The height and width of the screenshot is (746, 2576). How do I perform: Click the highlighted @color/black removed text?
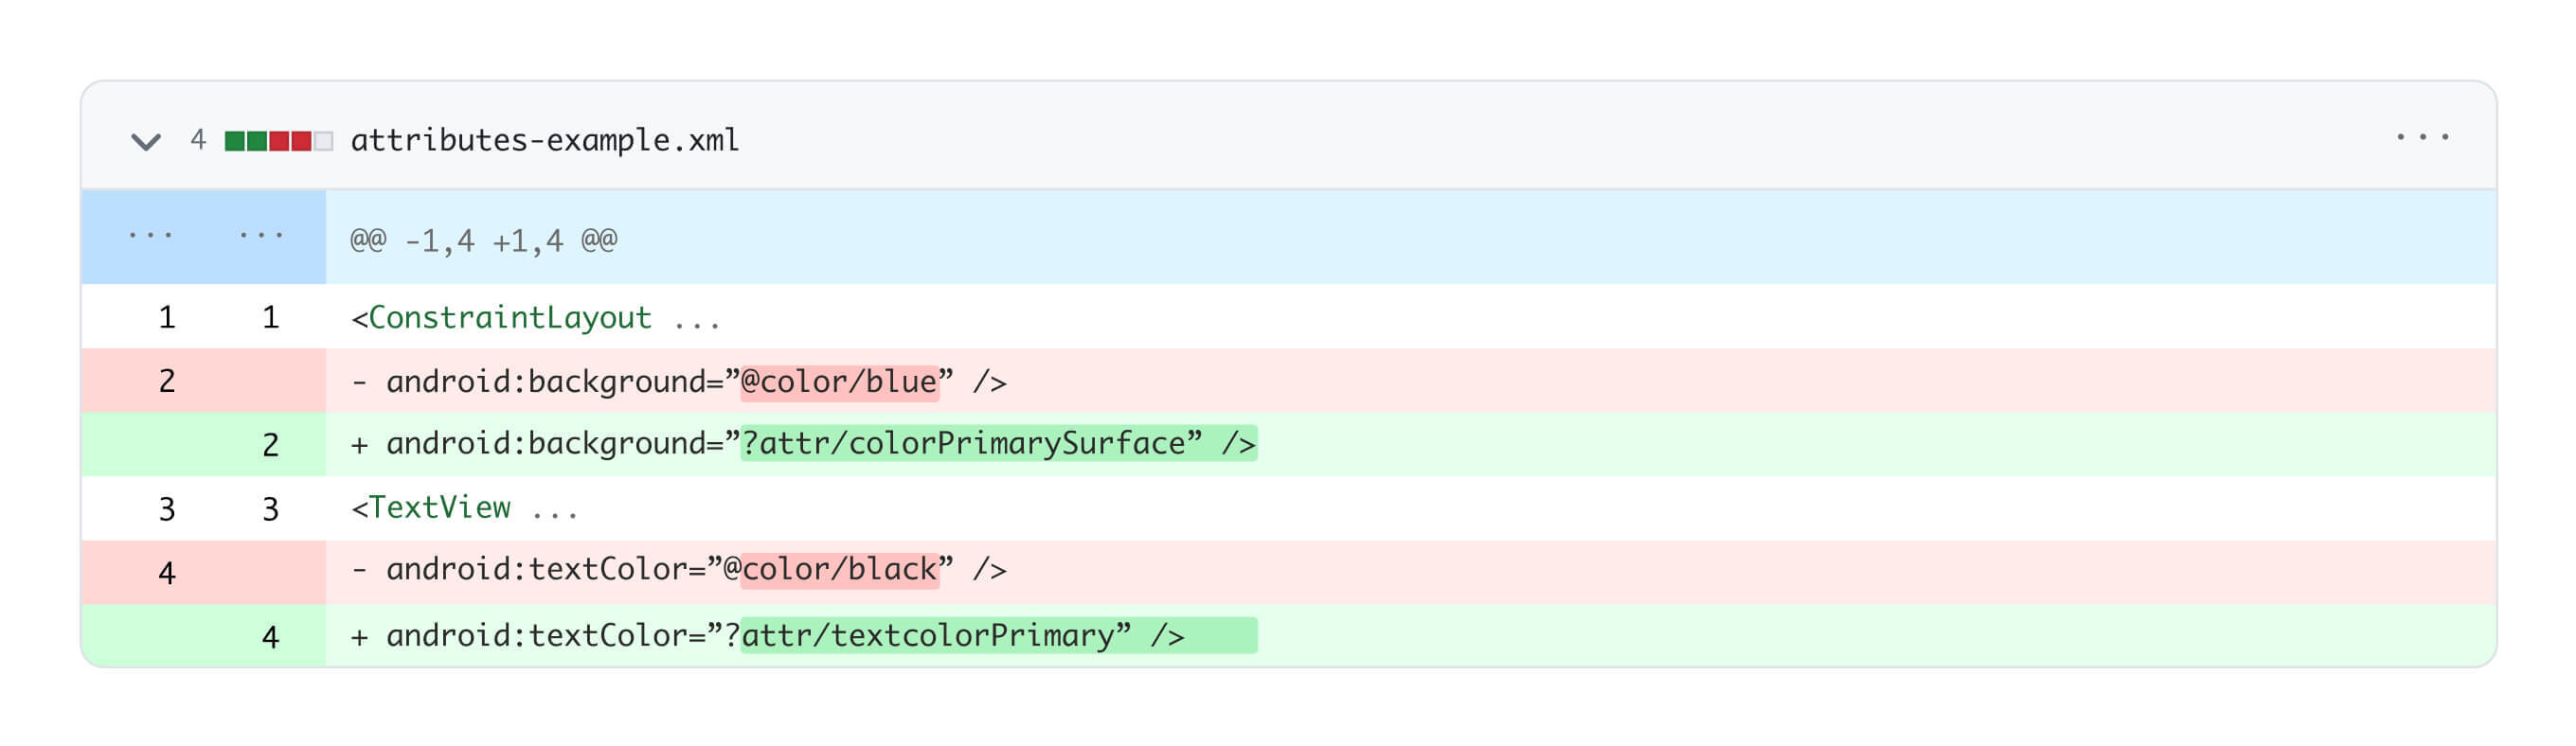pyautogui.click(x=839, y=570)
